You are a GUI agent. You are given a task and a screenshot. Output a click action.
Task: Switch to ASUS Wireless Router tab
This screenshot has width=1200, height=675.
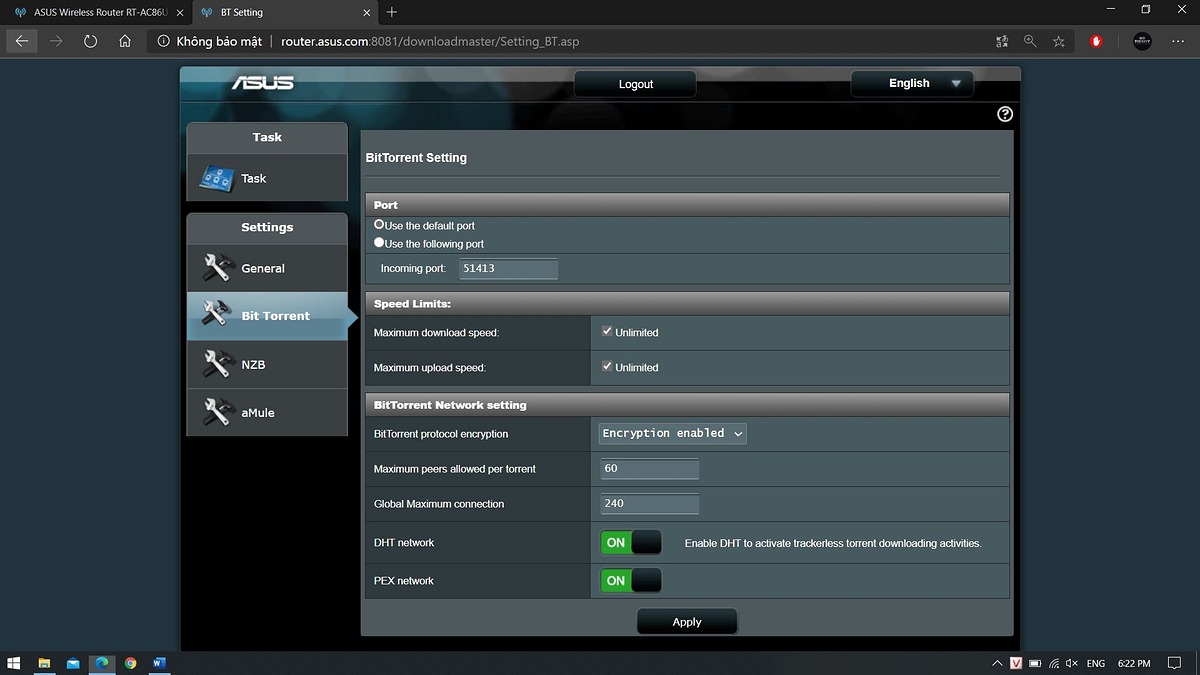[x=97, y=12]
